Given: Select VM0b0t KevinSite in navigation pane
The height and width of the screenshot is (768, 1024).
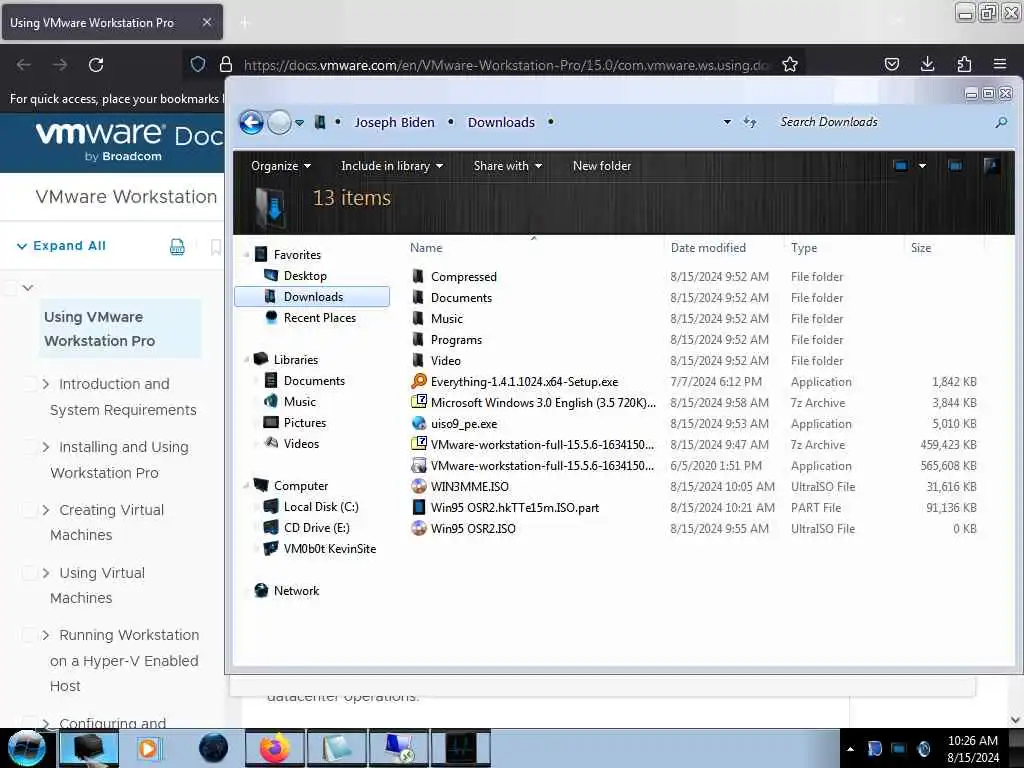Looking at the screenshot, I should pos(329,549).
